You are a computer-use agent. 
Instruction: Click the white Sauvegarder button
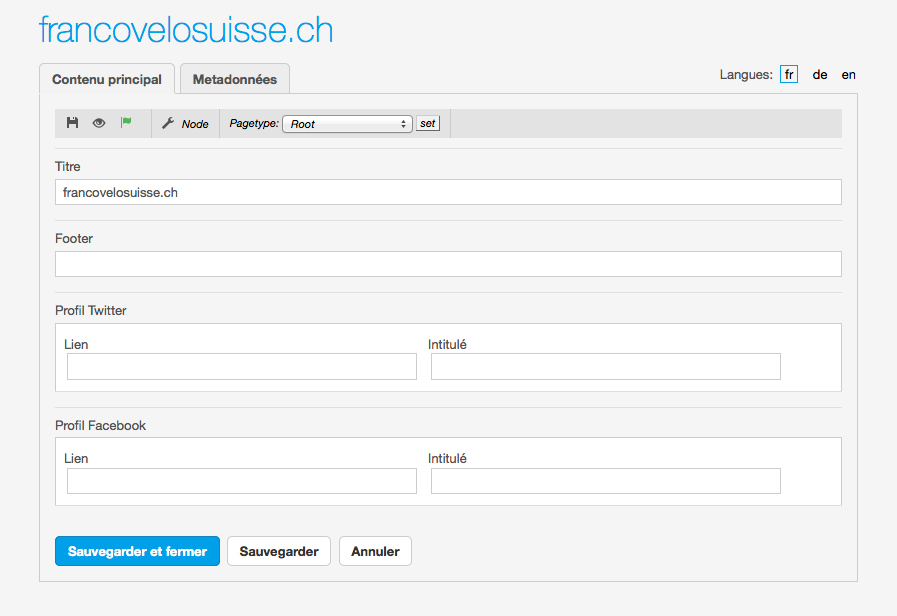click(279, 551)
